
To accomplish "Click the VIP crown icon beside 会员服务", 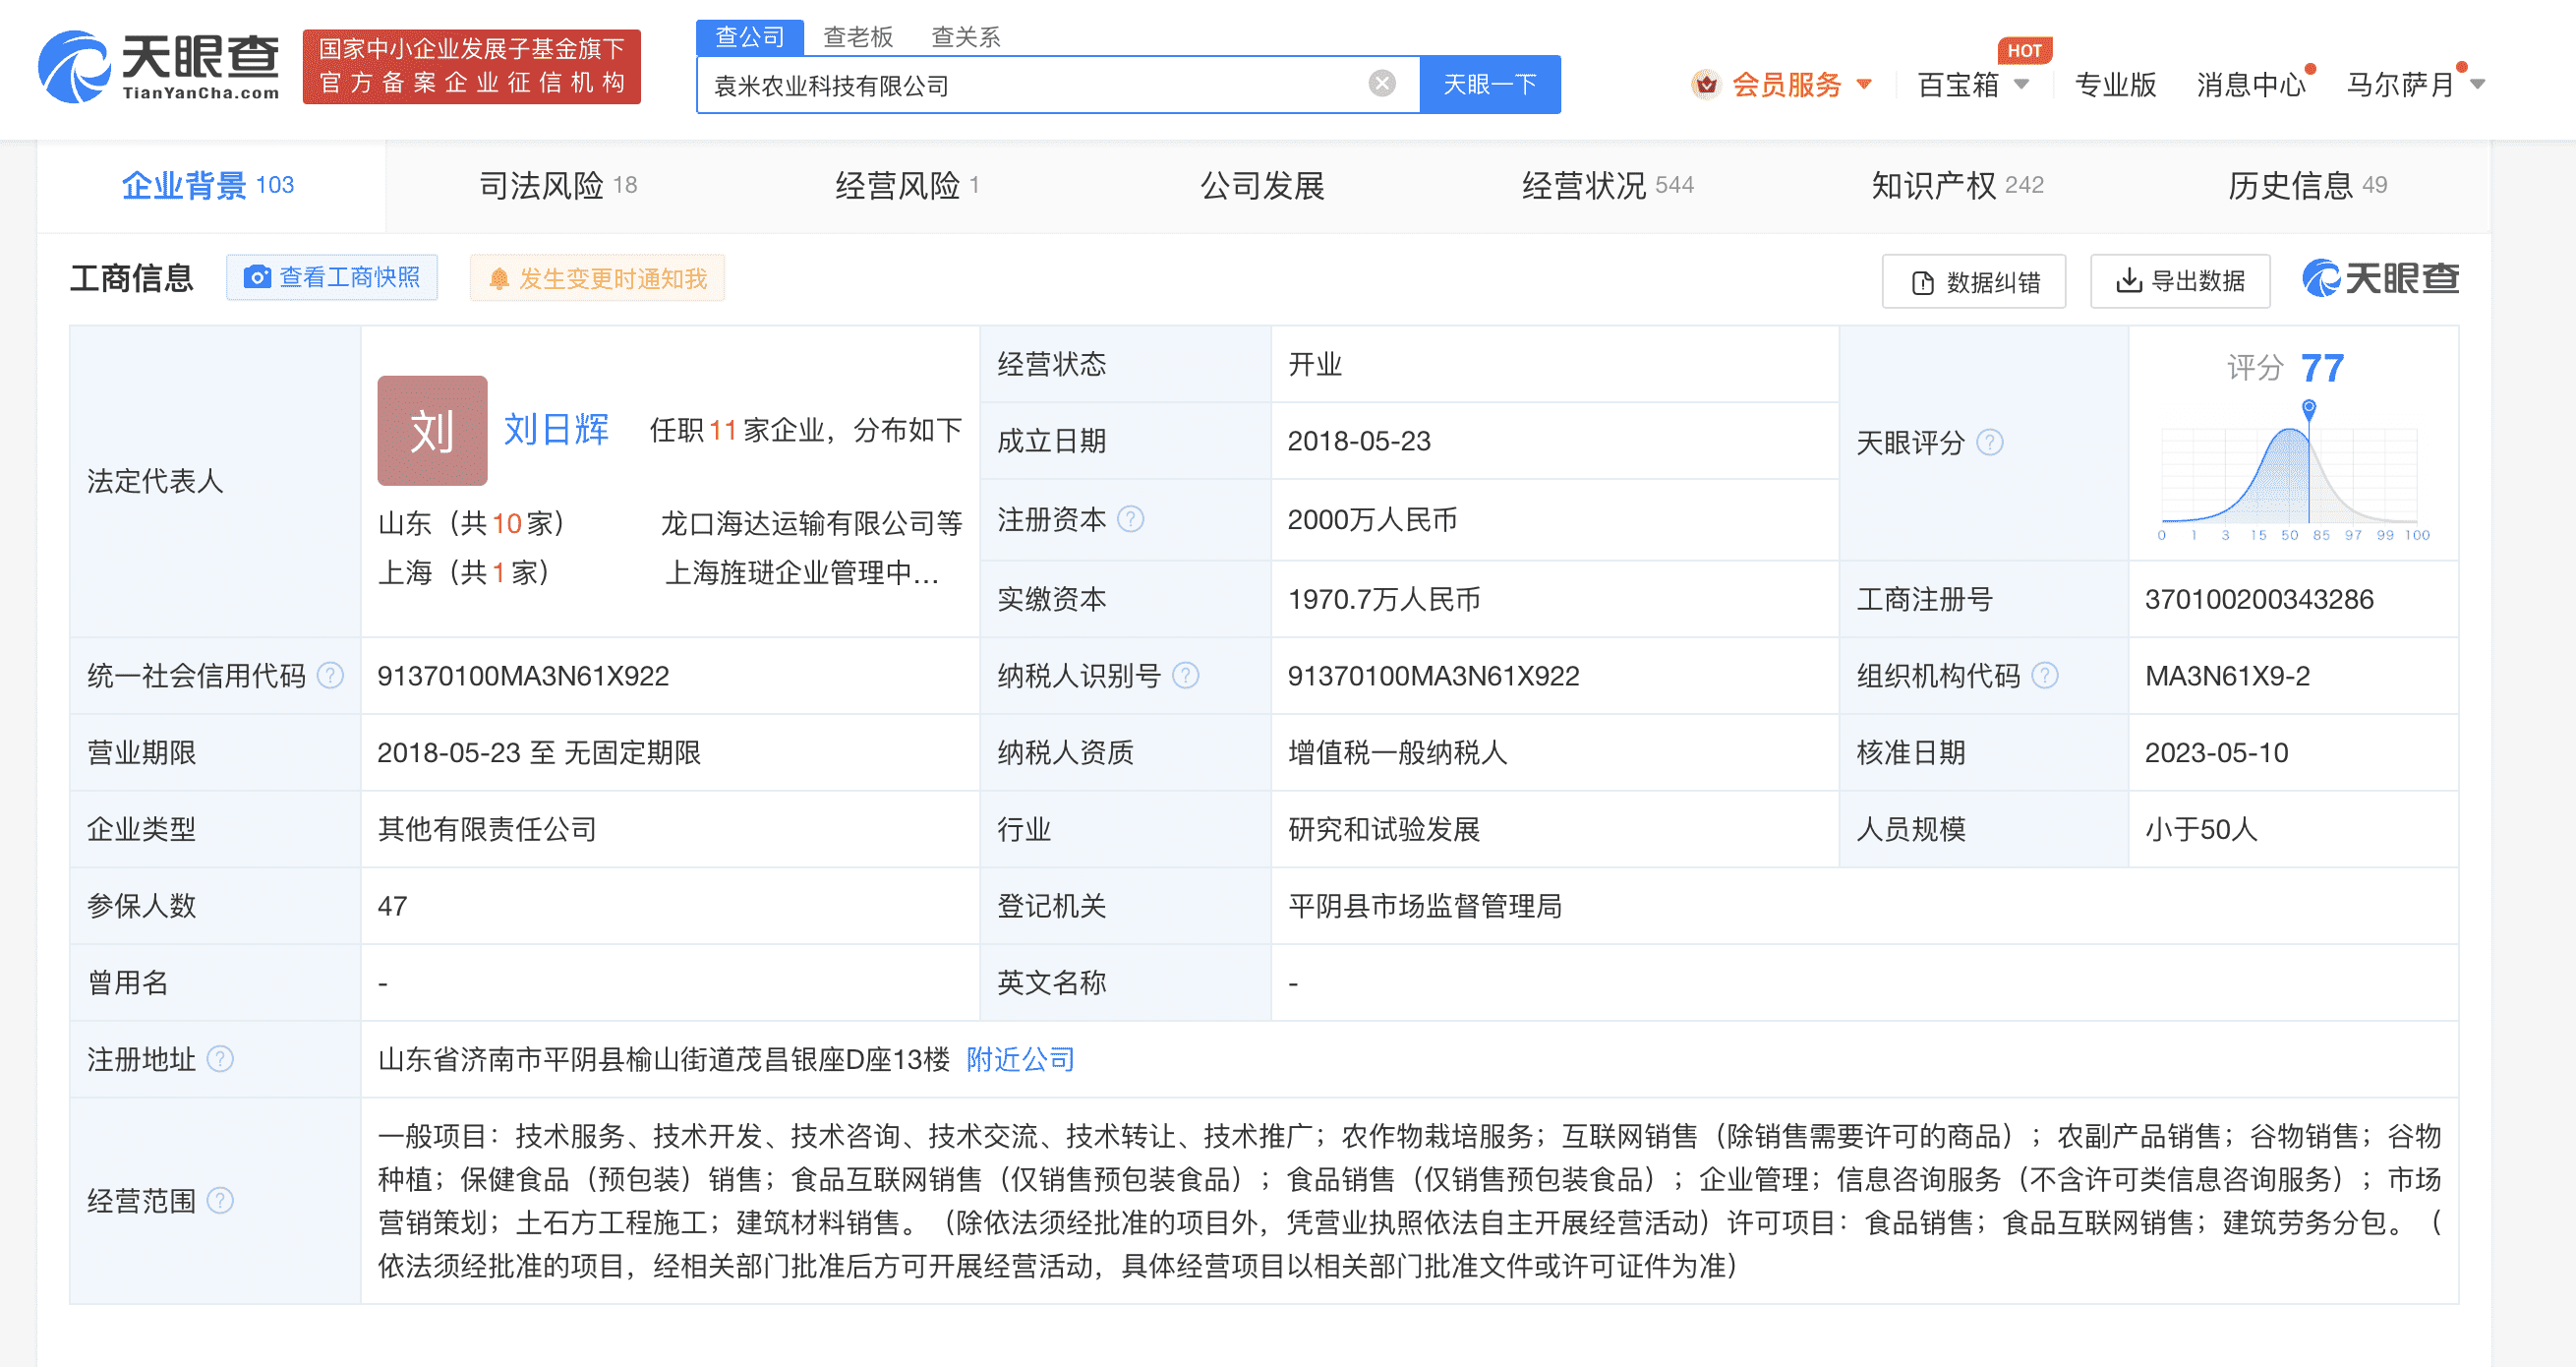I will click(x=1706, y=85).
